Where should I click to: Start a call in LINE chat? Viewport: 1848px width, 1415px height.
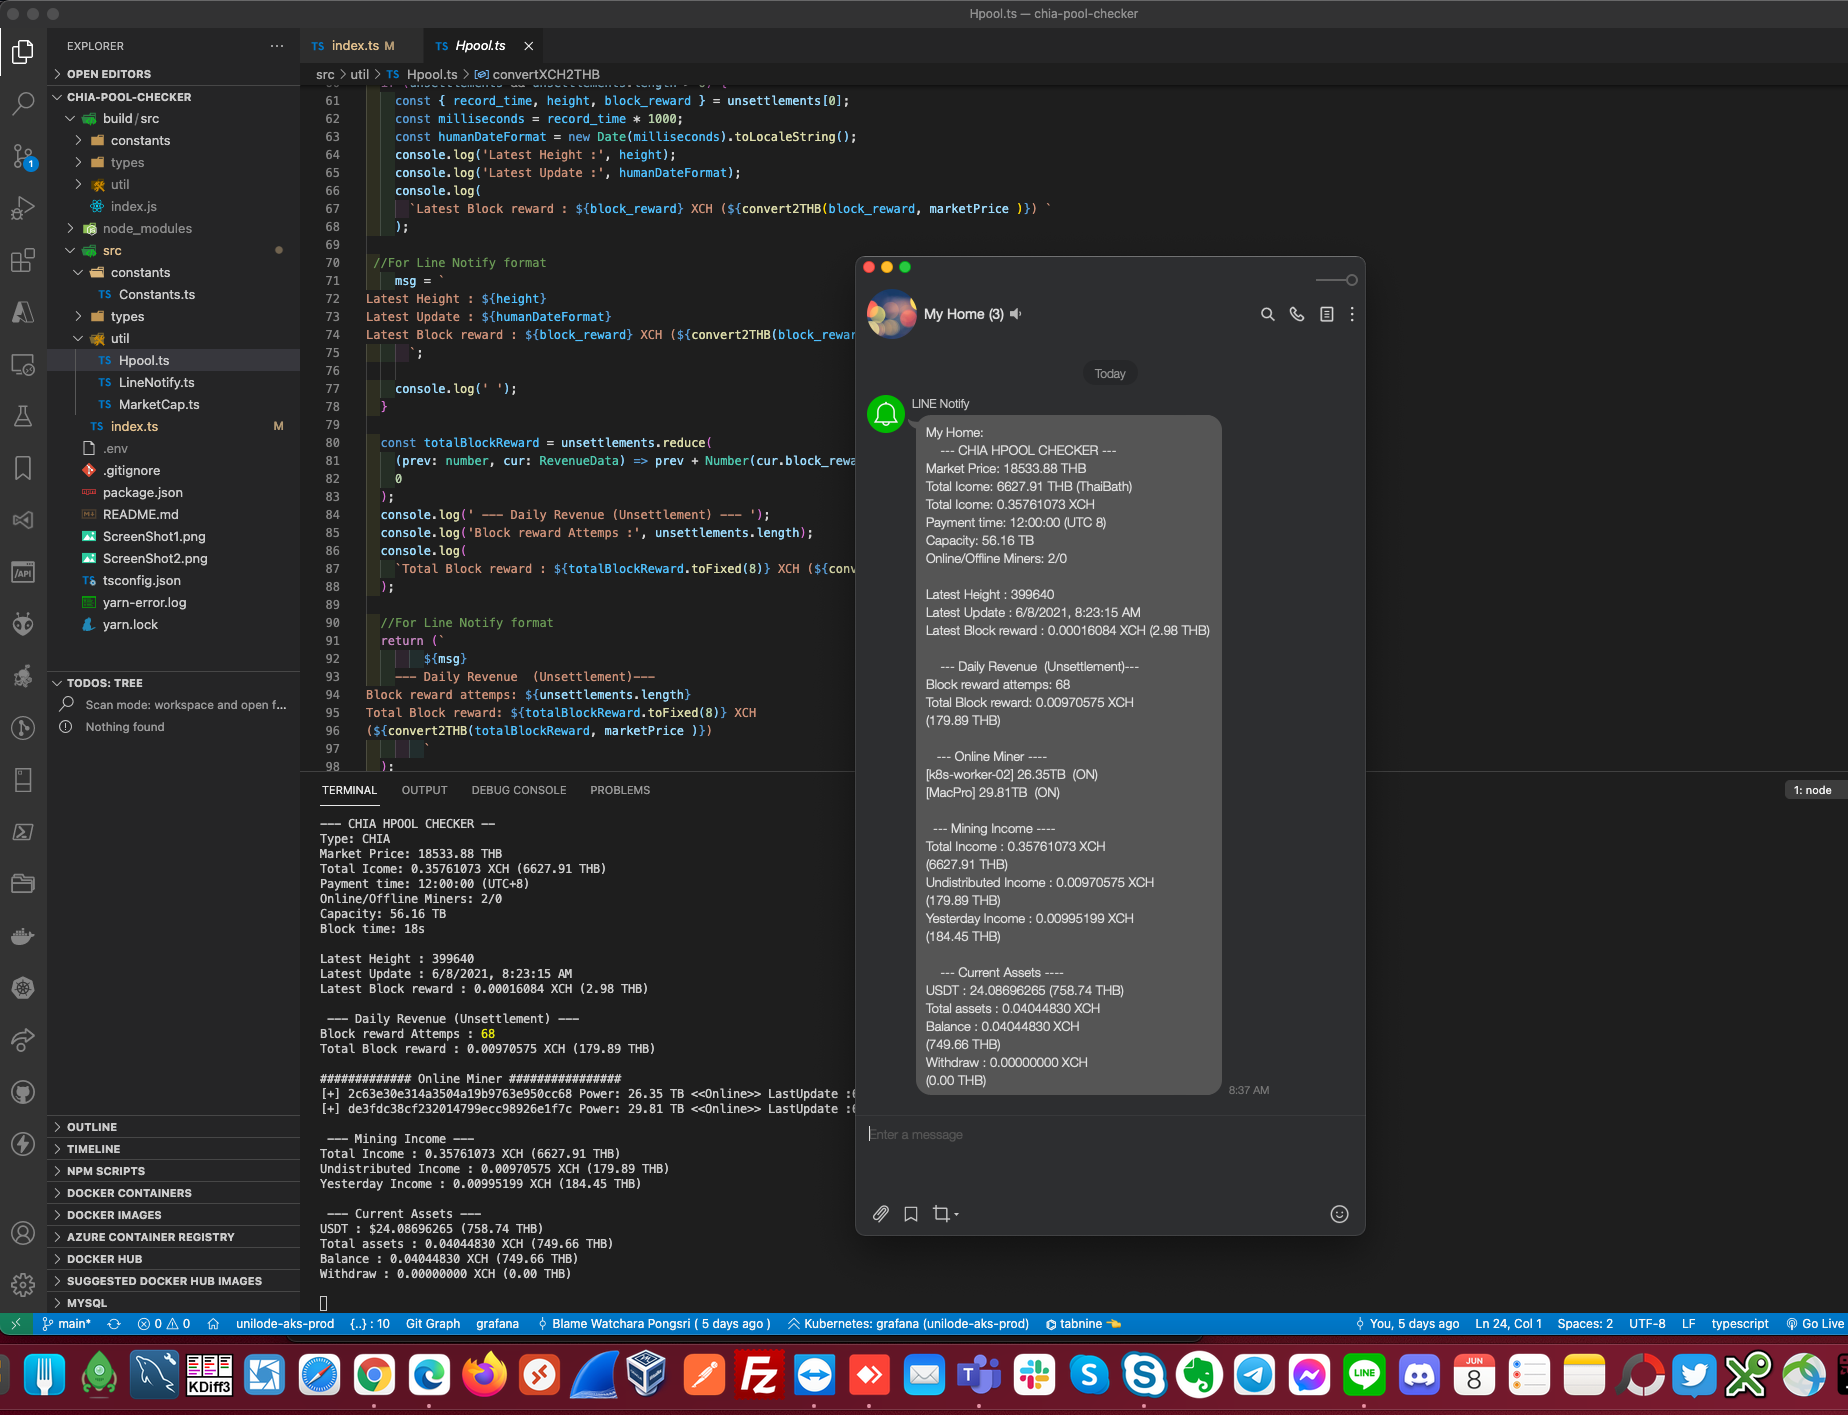pyautogui.click(x=1297, y=314)
